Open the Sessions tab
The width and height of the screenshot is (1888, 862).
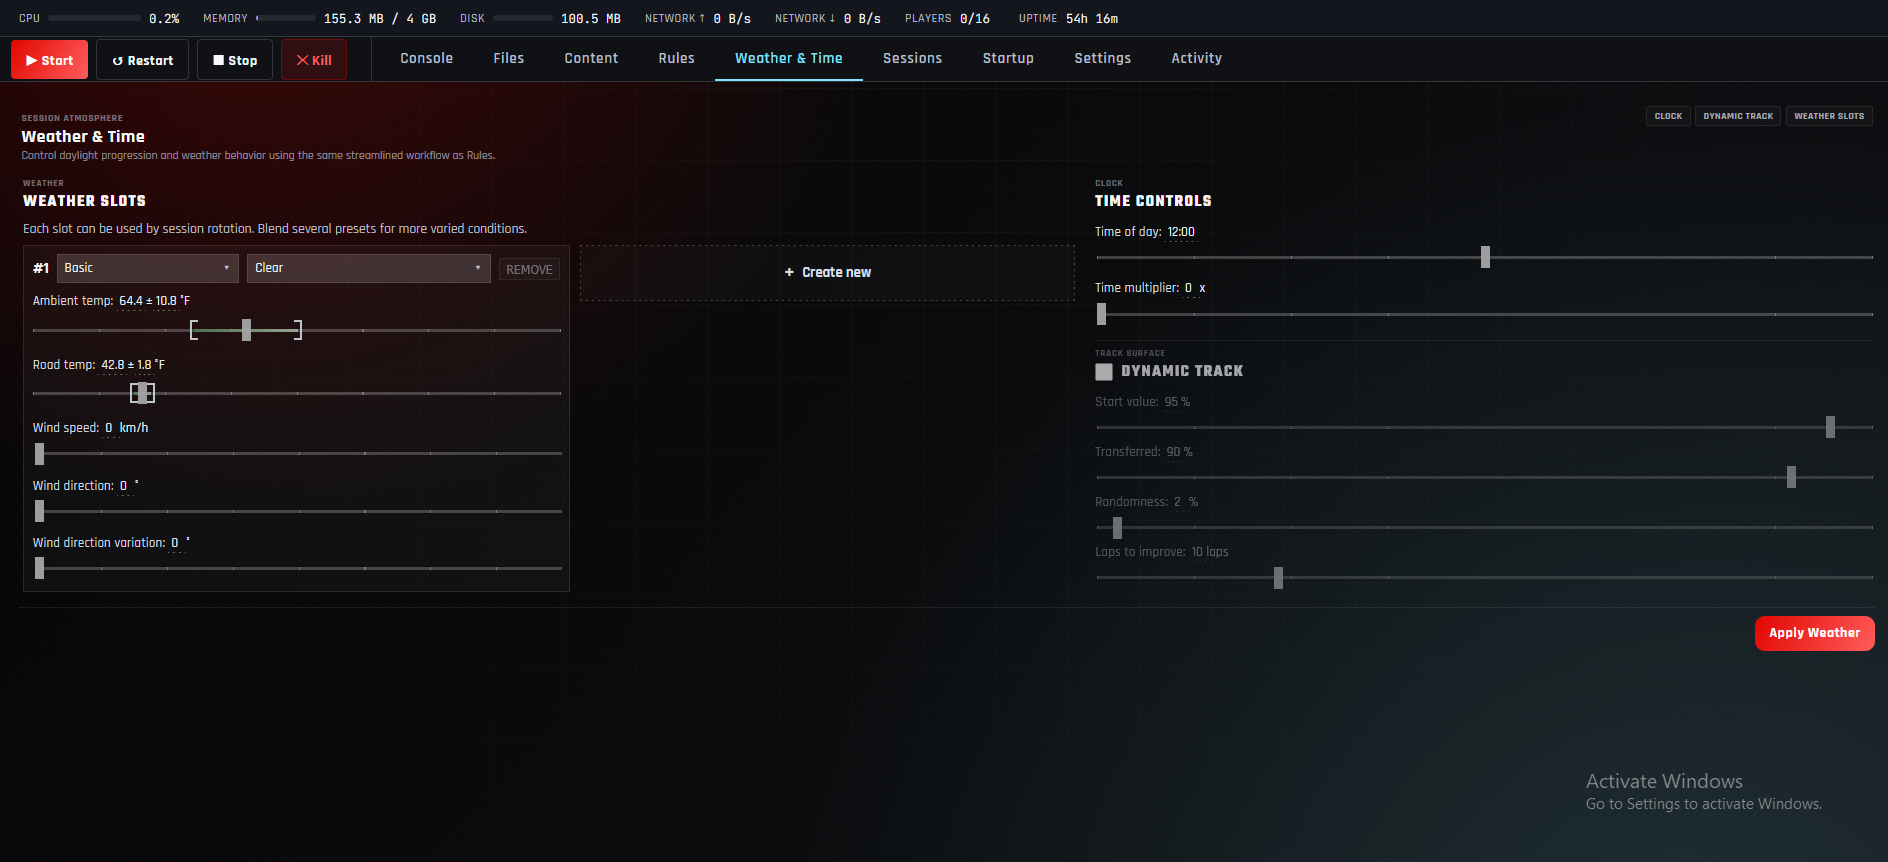pyautogui.click(x=913, y=58)
